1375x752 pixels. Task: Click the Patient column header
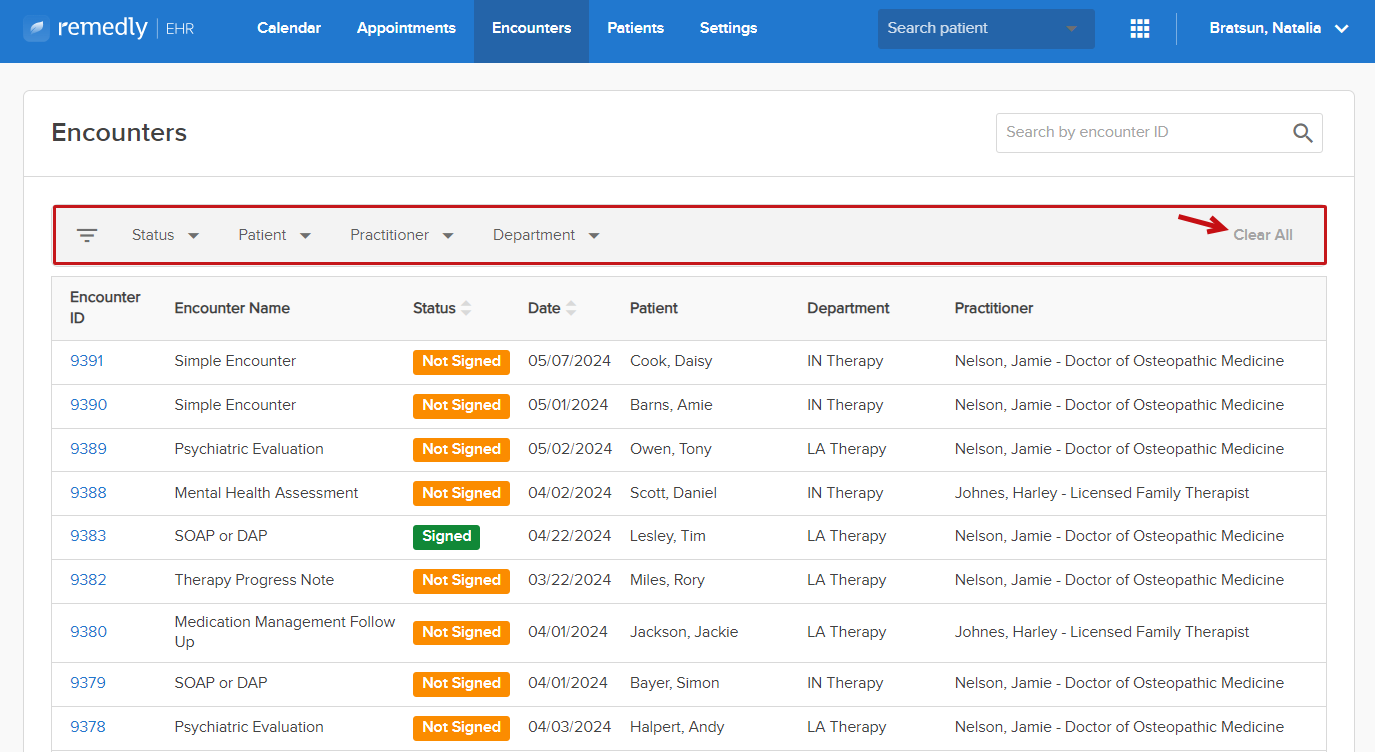coord(654,308)
